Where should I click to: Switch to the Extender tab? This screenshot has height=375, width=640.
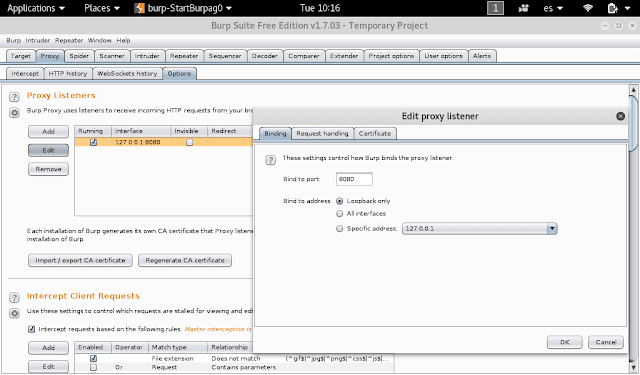(344, 56)
